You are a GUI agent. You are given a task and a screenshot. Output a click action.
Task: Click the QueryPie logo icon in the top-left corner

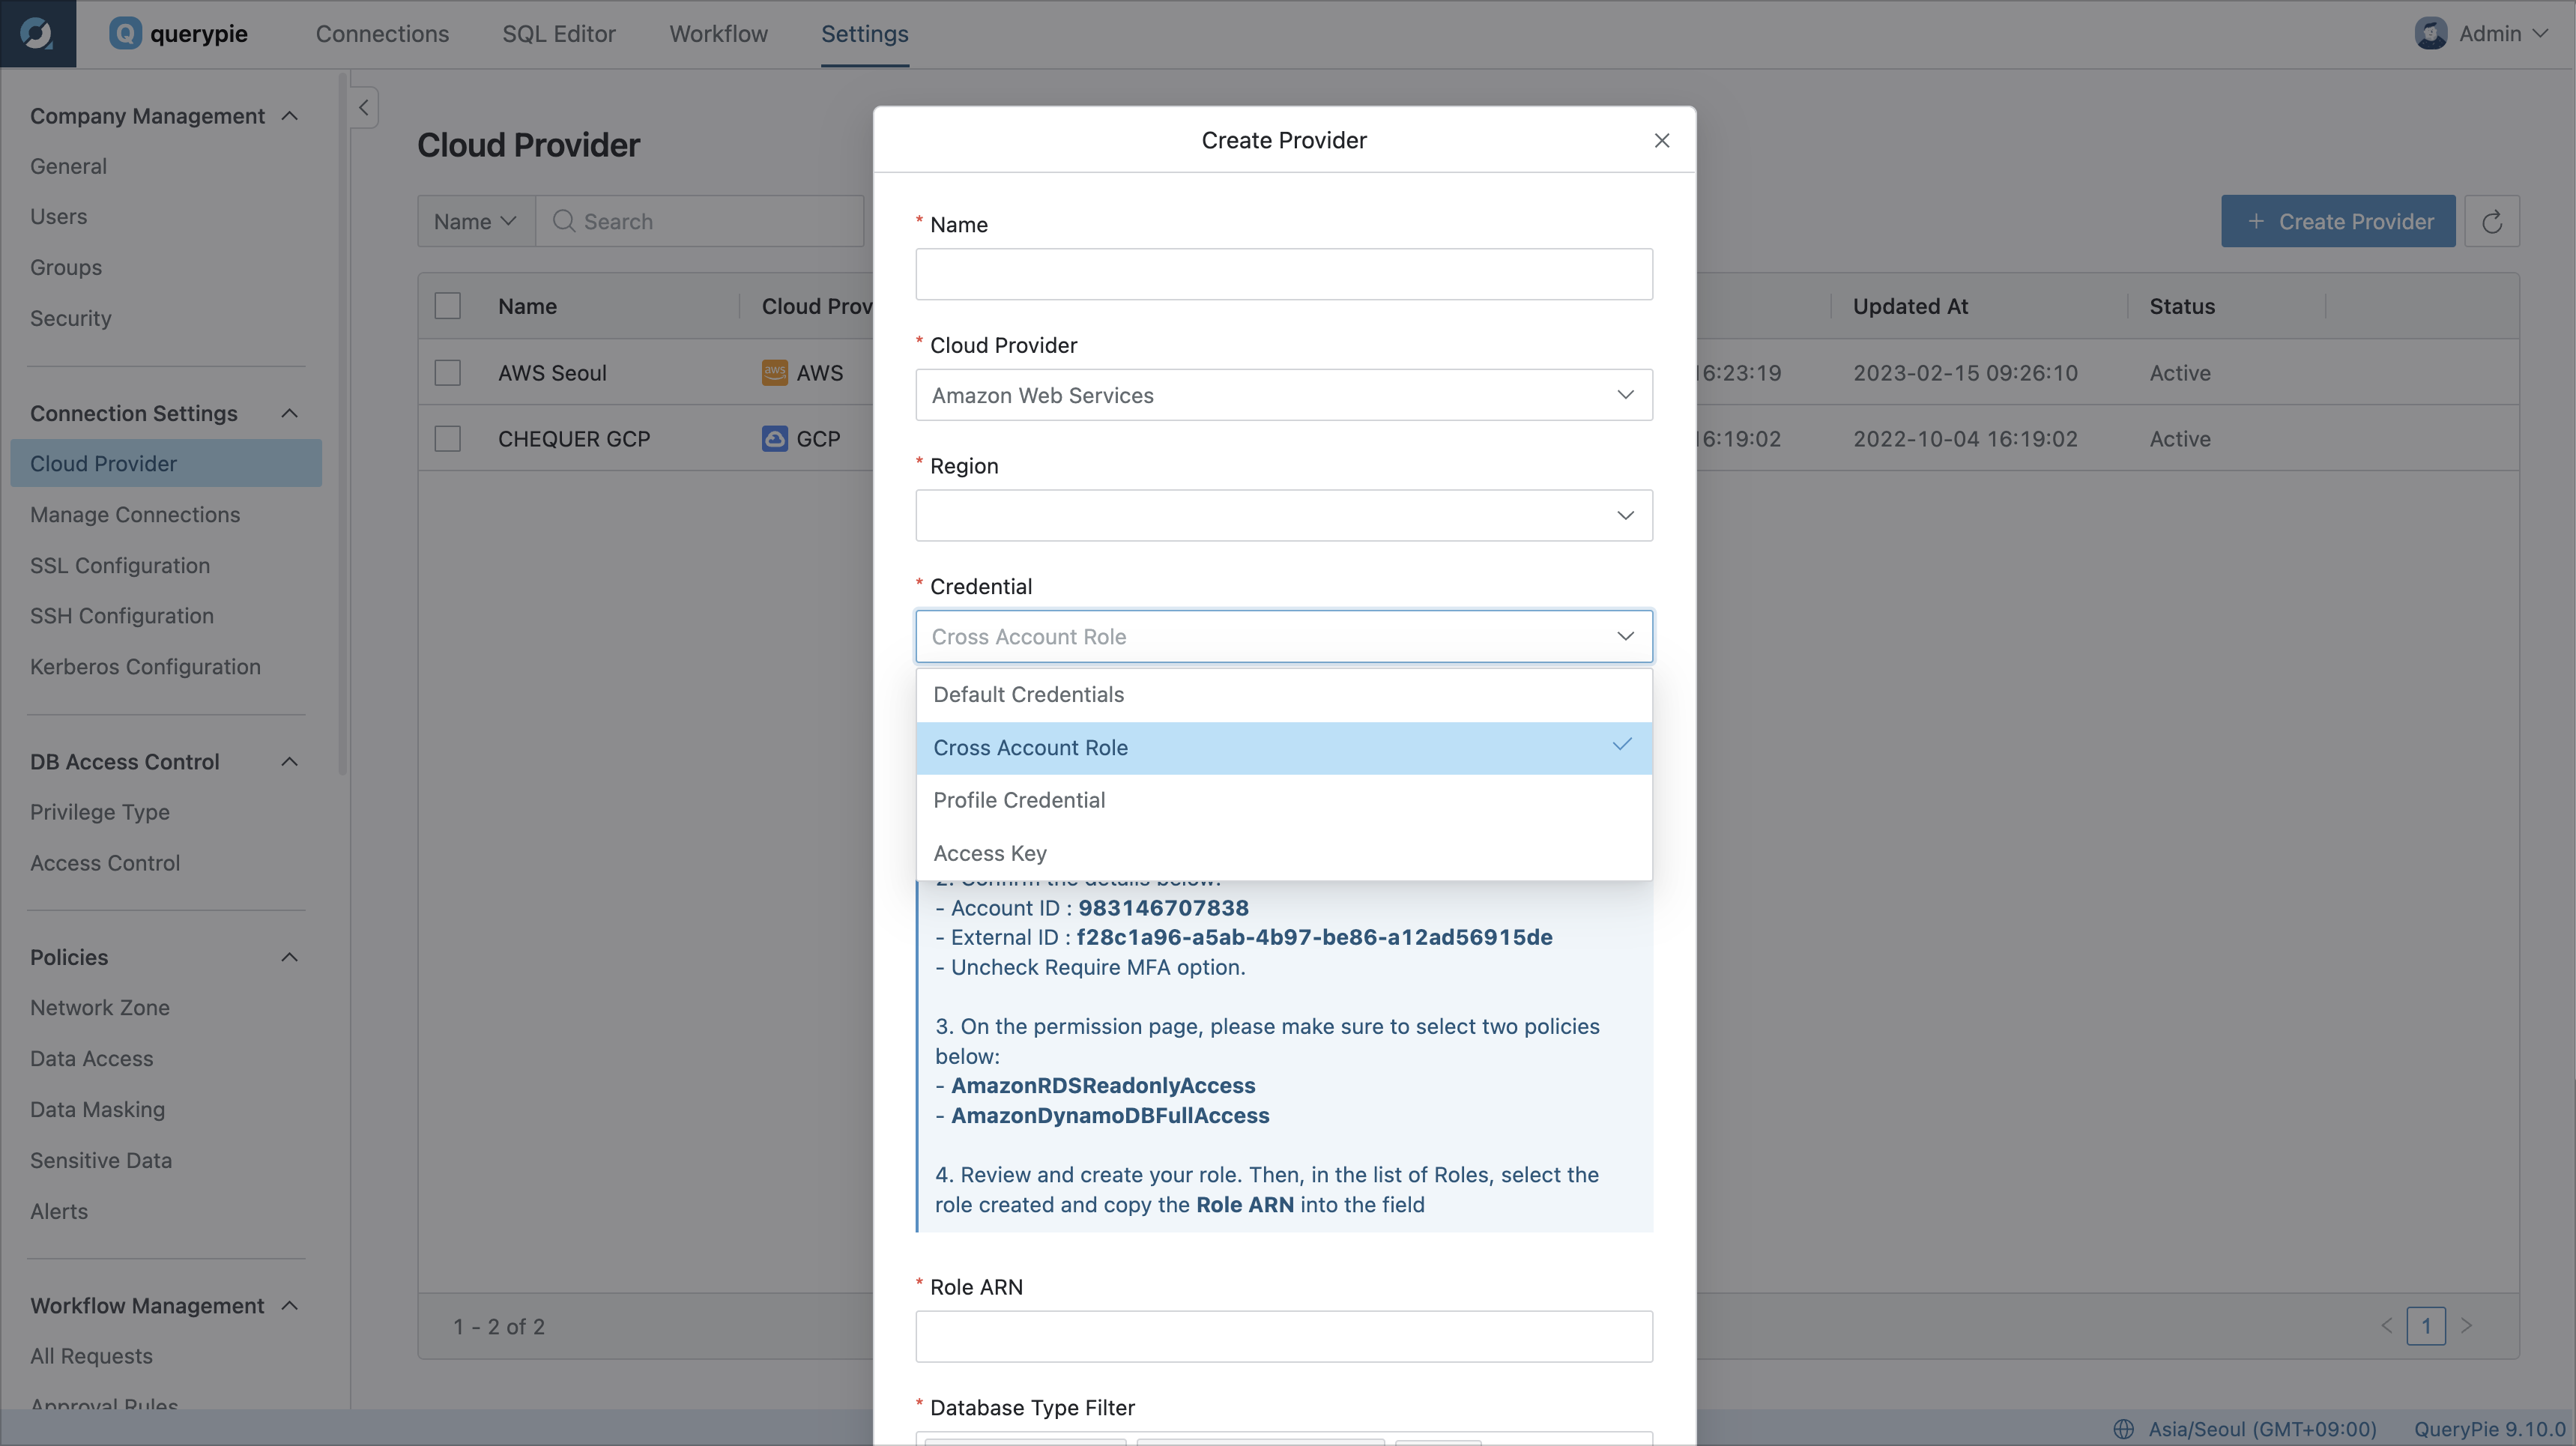tap(37, 34)
